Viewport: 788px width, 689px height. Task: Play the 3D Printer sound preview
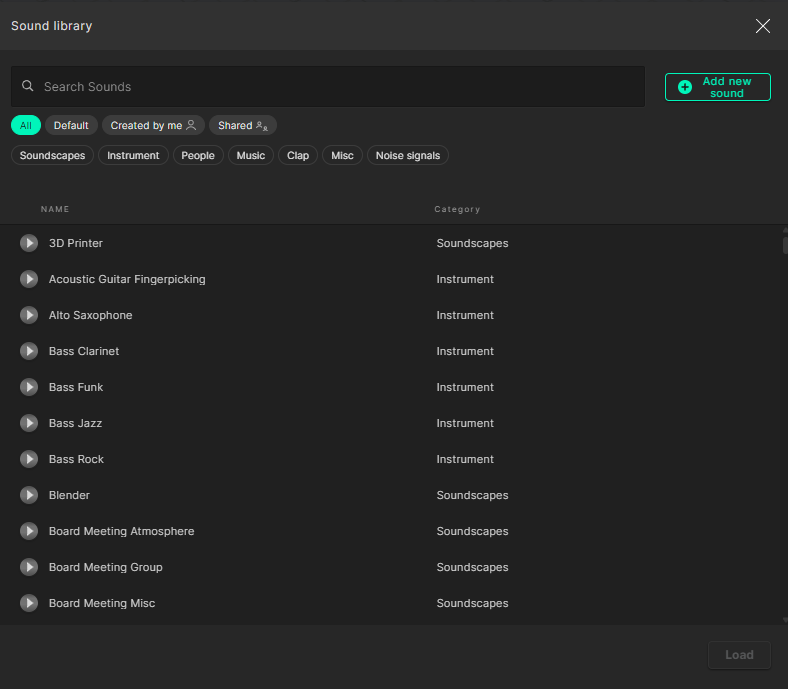coord(29,243)
